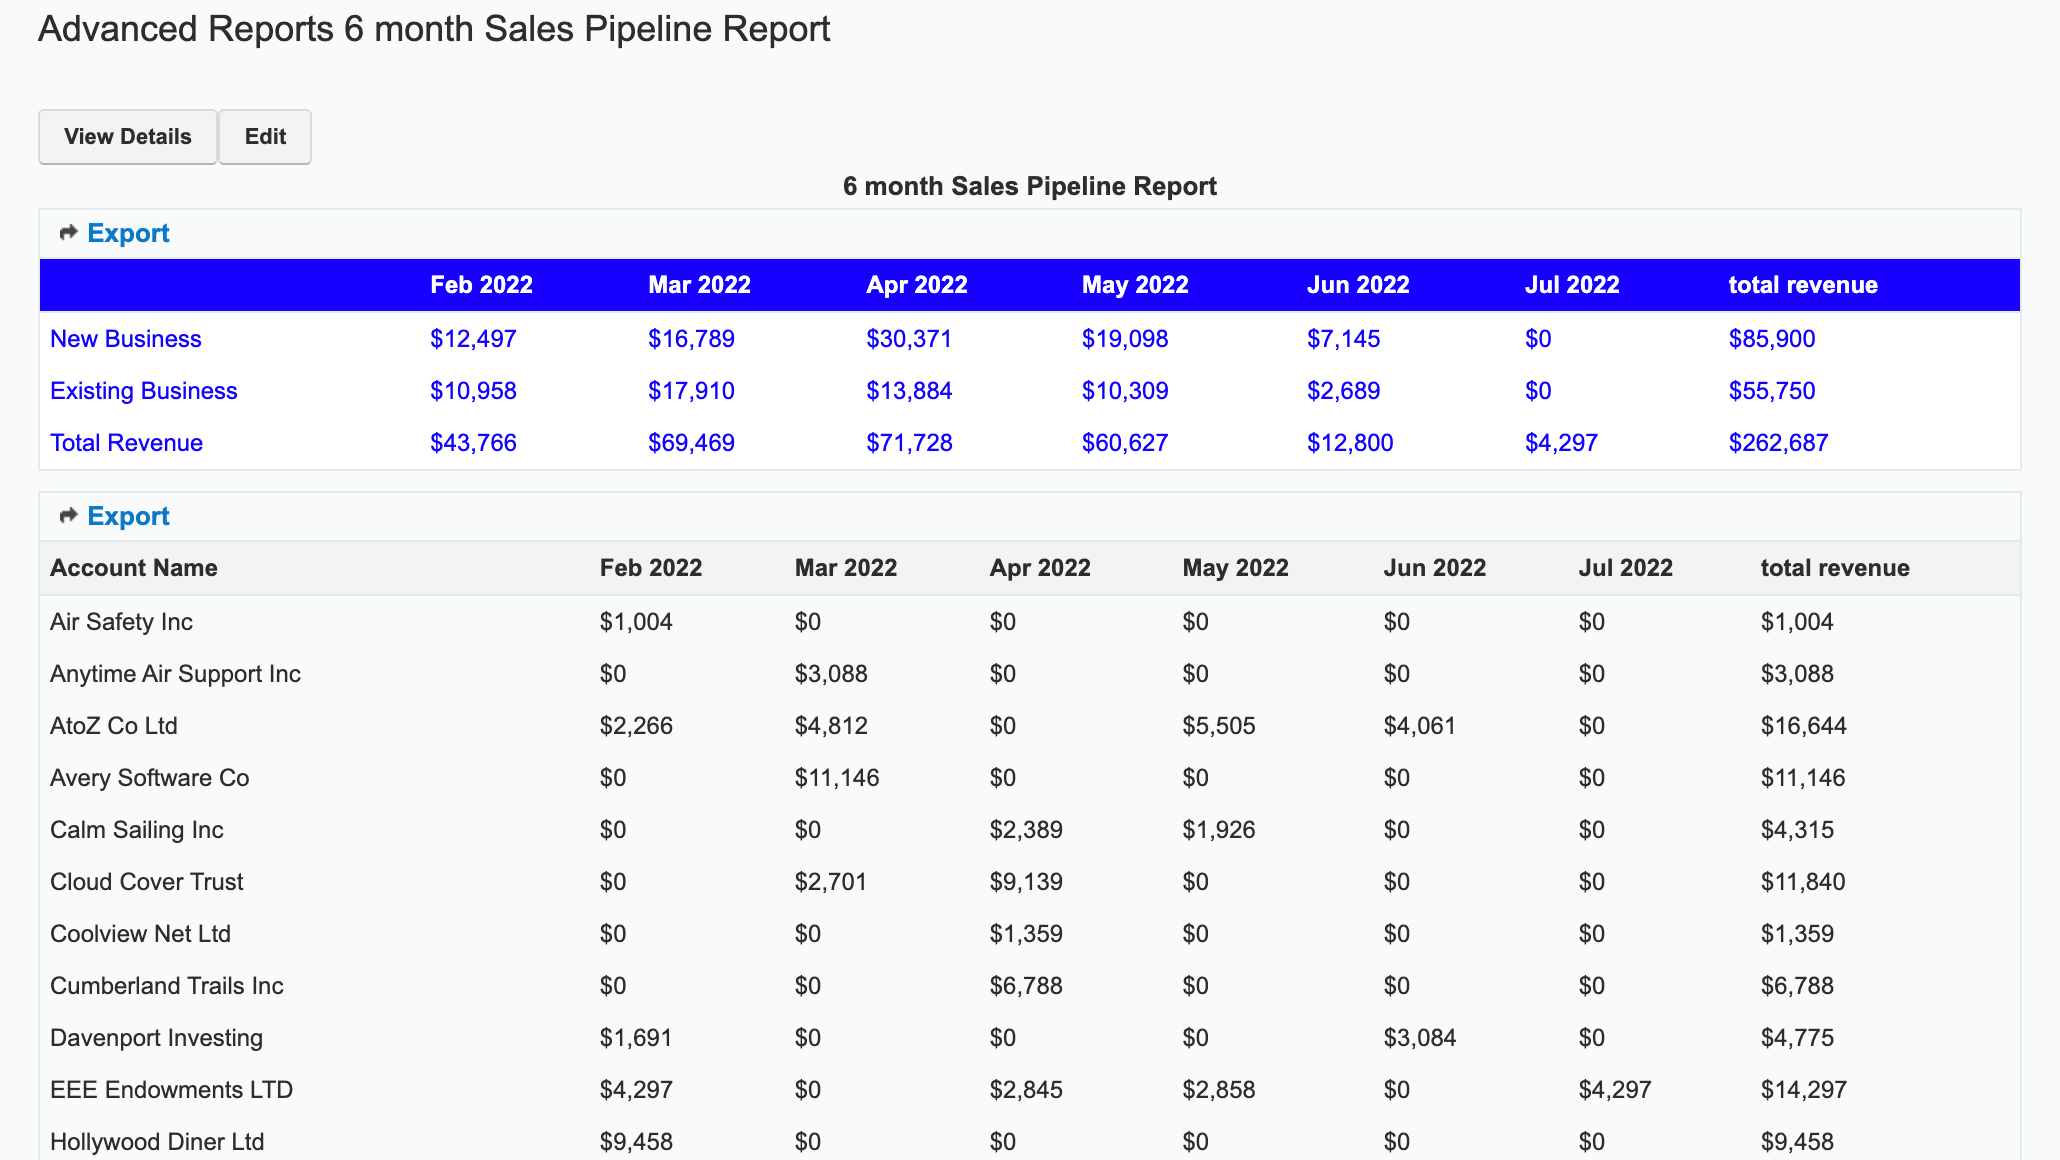Click the Edit button

265,137
